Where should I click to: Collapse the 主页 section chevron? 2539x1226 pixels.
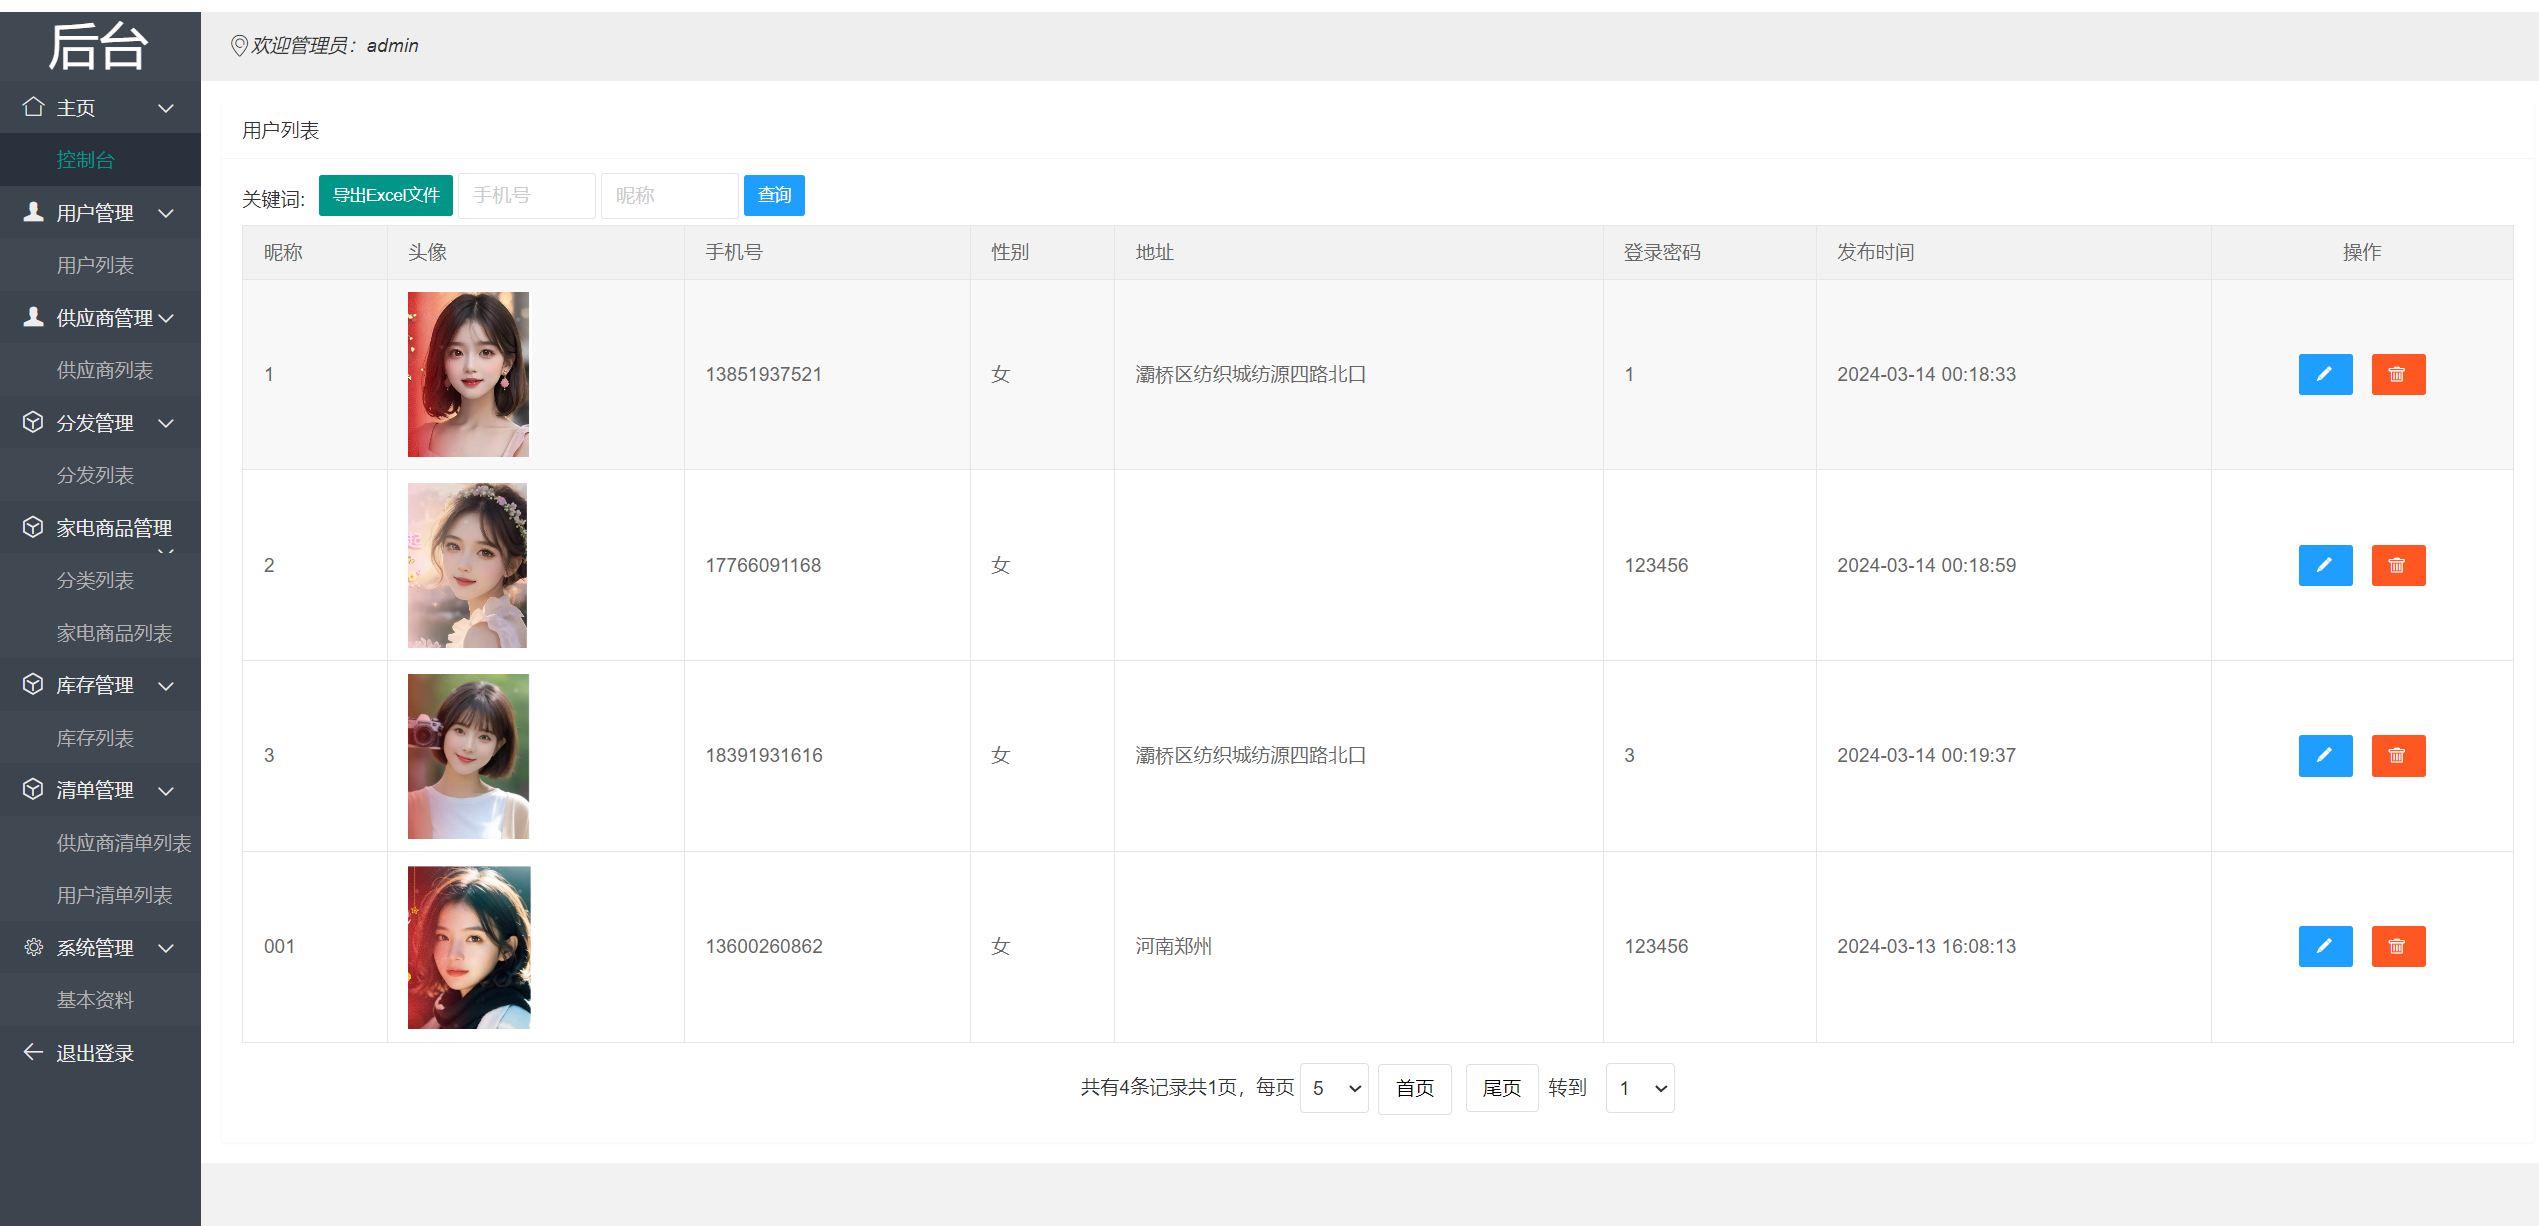pos(166,107)
